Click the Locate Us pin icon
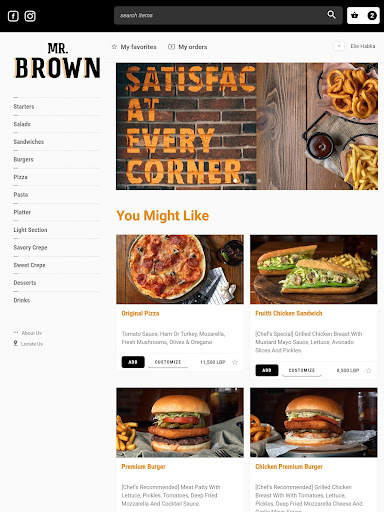384x512 pixels. [15, 343]
